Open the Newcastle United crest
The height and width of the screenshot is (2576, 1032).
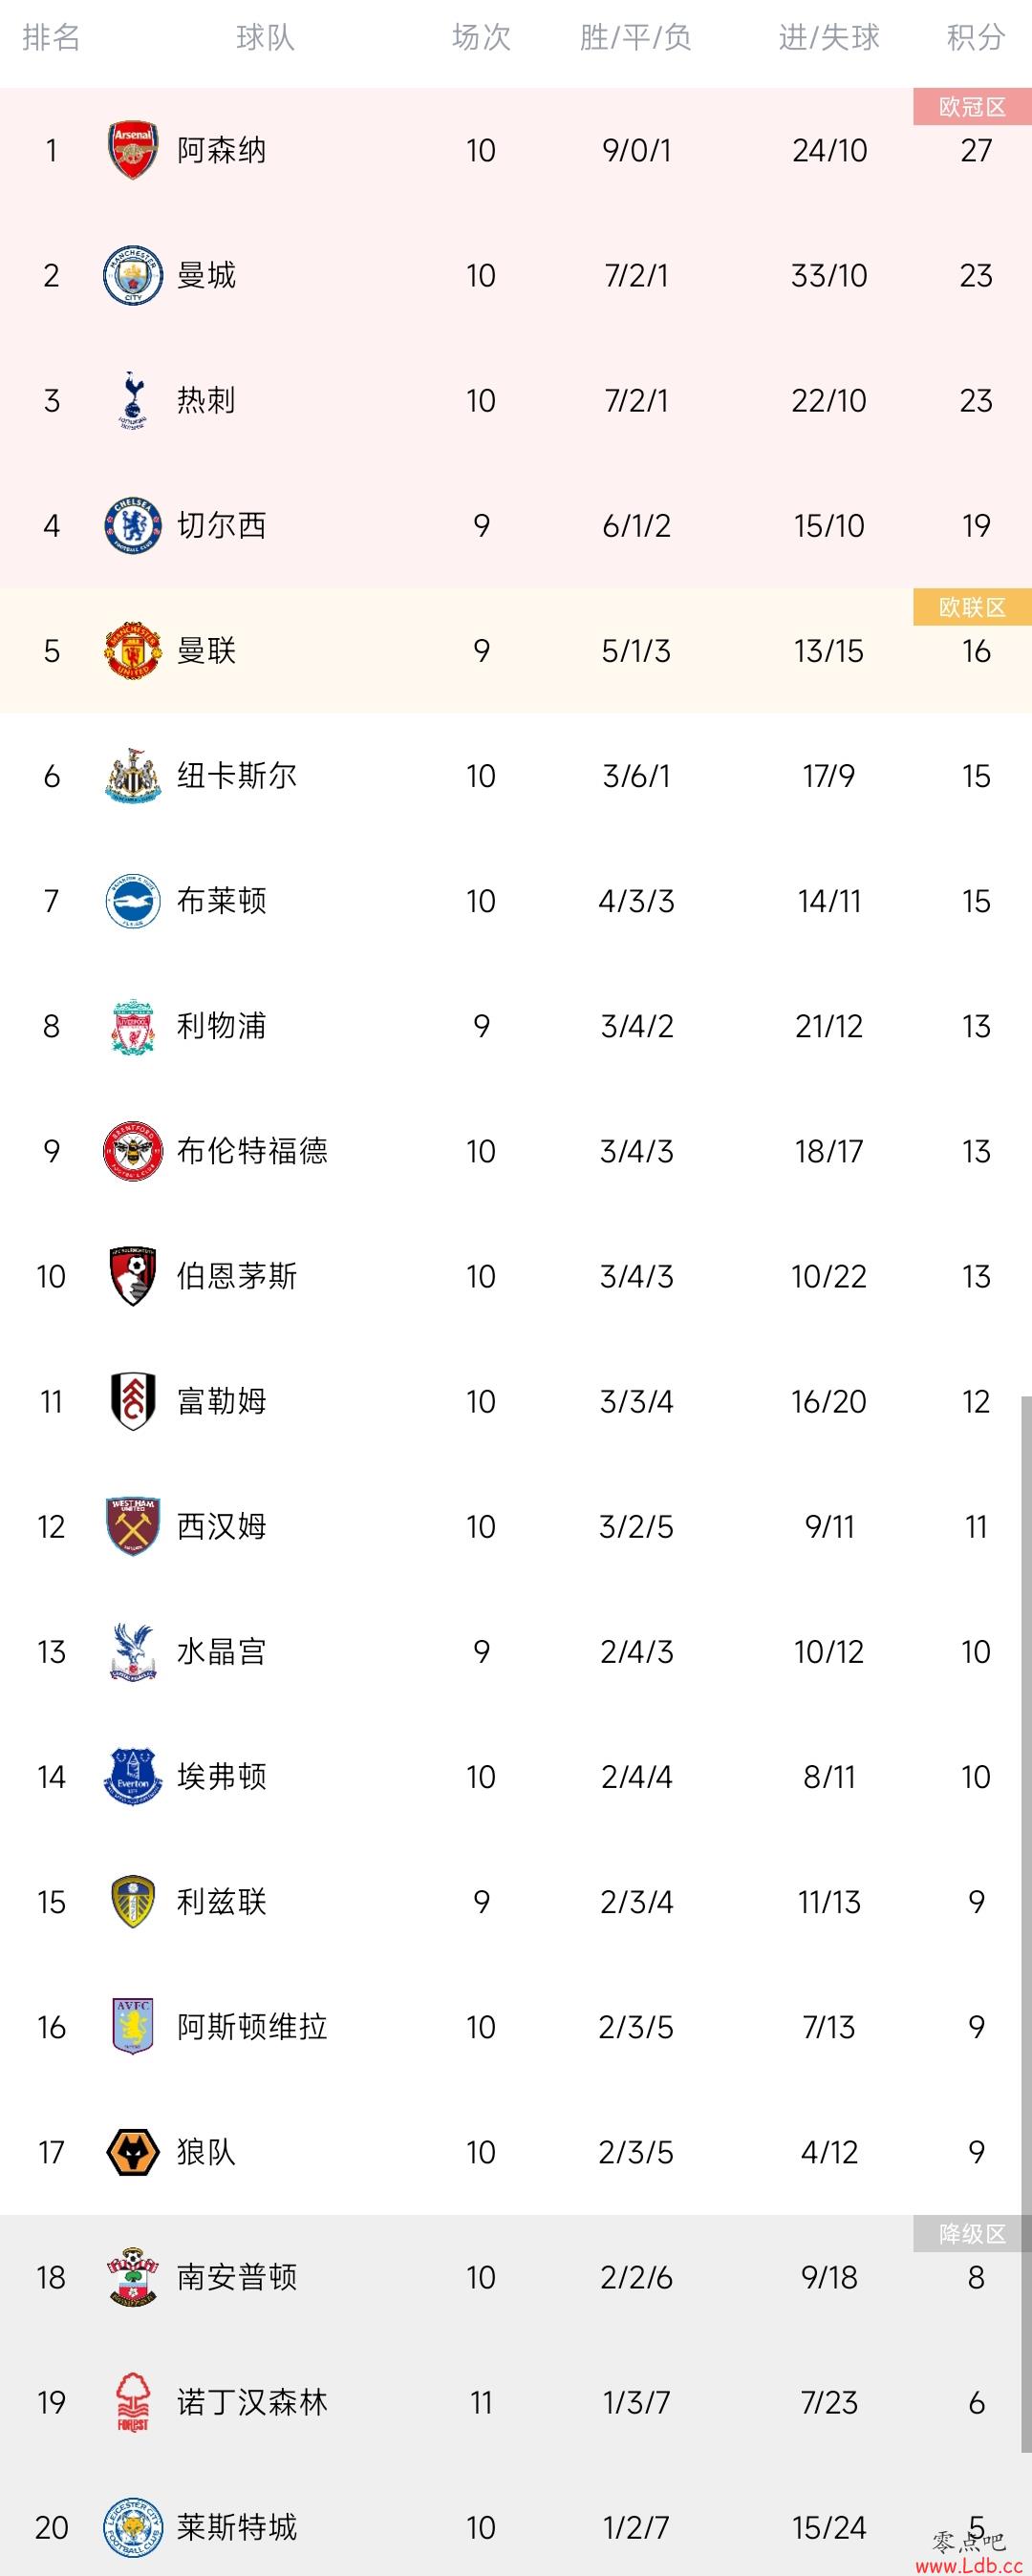click(132, 775)
